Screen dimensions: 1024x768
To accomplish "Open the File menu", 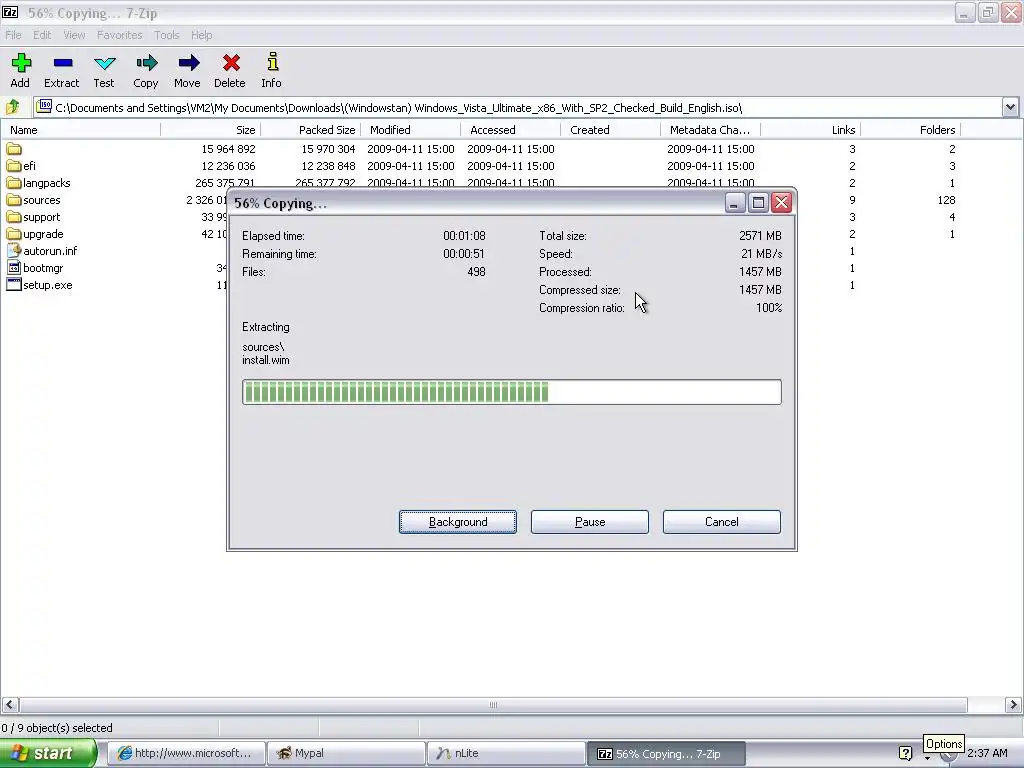I will point(13,35).
